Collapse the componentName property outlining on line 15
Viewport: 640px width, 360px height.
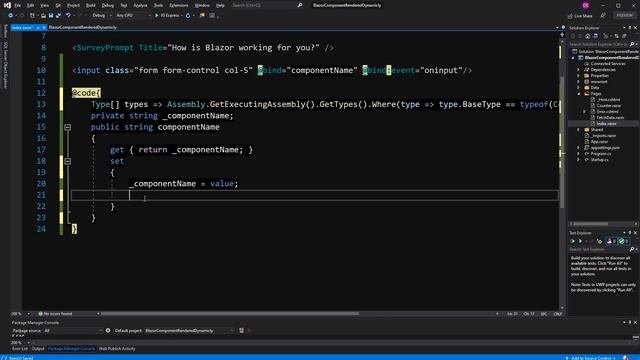tap(68, 127)
